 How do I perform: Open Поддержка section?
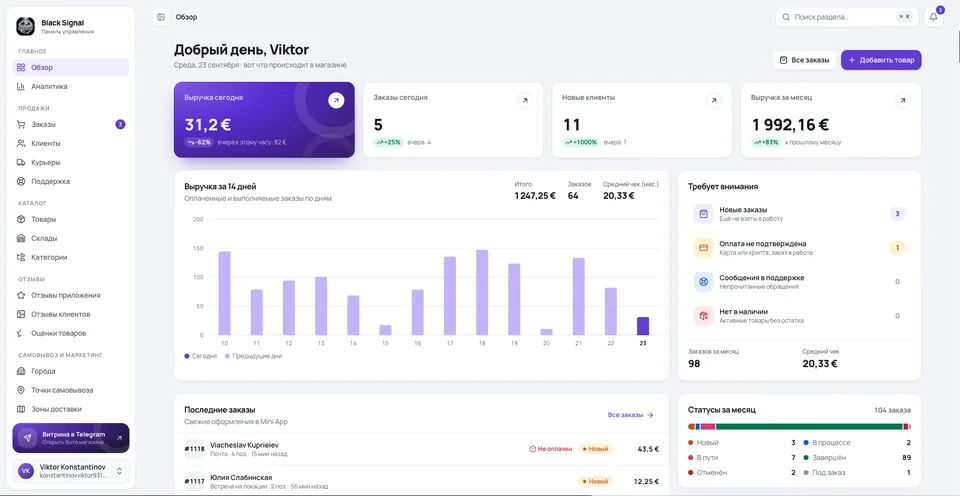pyautogui.click(x=70, y=181)
